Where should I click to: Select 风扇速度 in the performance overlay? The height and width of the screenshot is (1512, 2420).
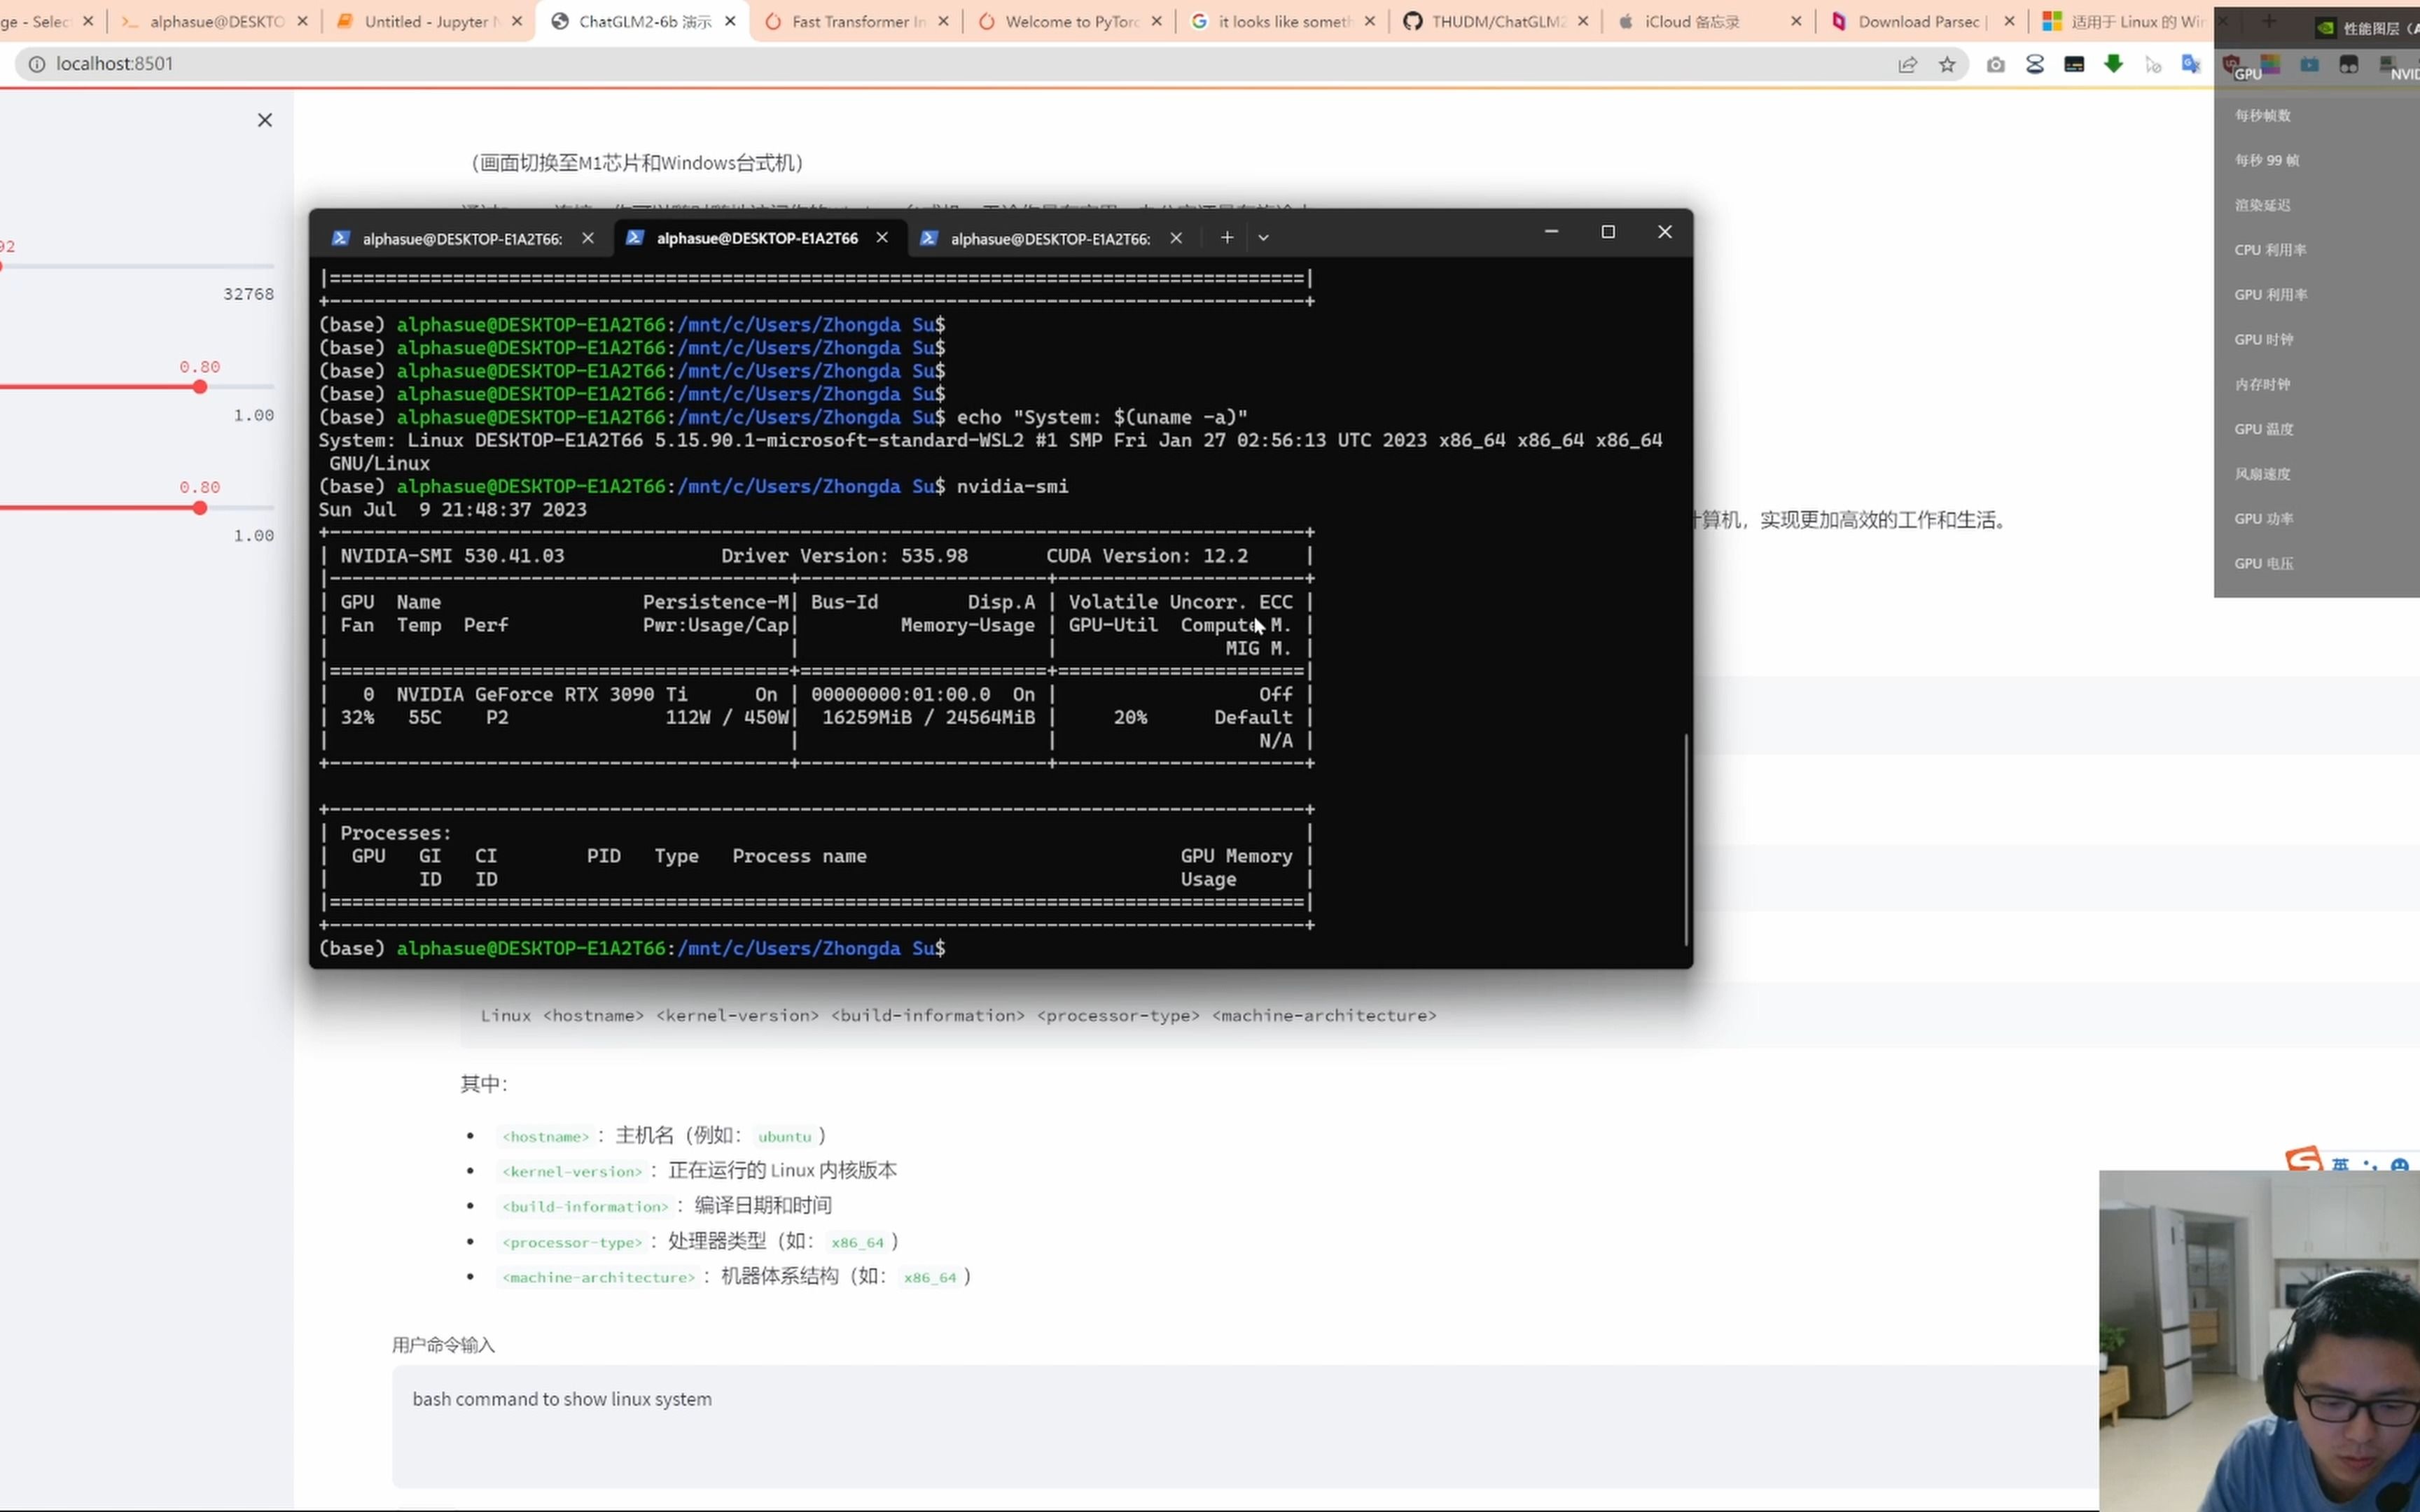(2263, 474)
